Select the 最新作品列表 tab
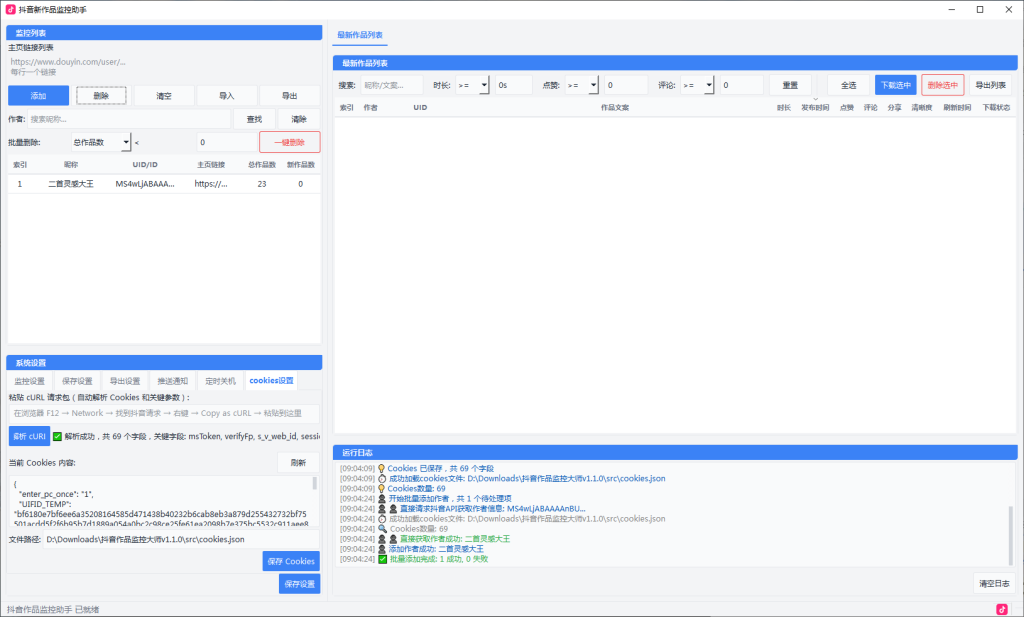The image size is (1024, 617). (360, 35)
